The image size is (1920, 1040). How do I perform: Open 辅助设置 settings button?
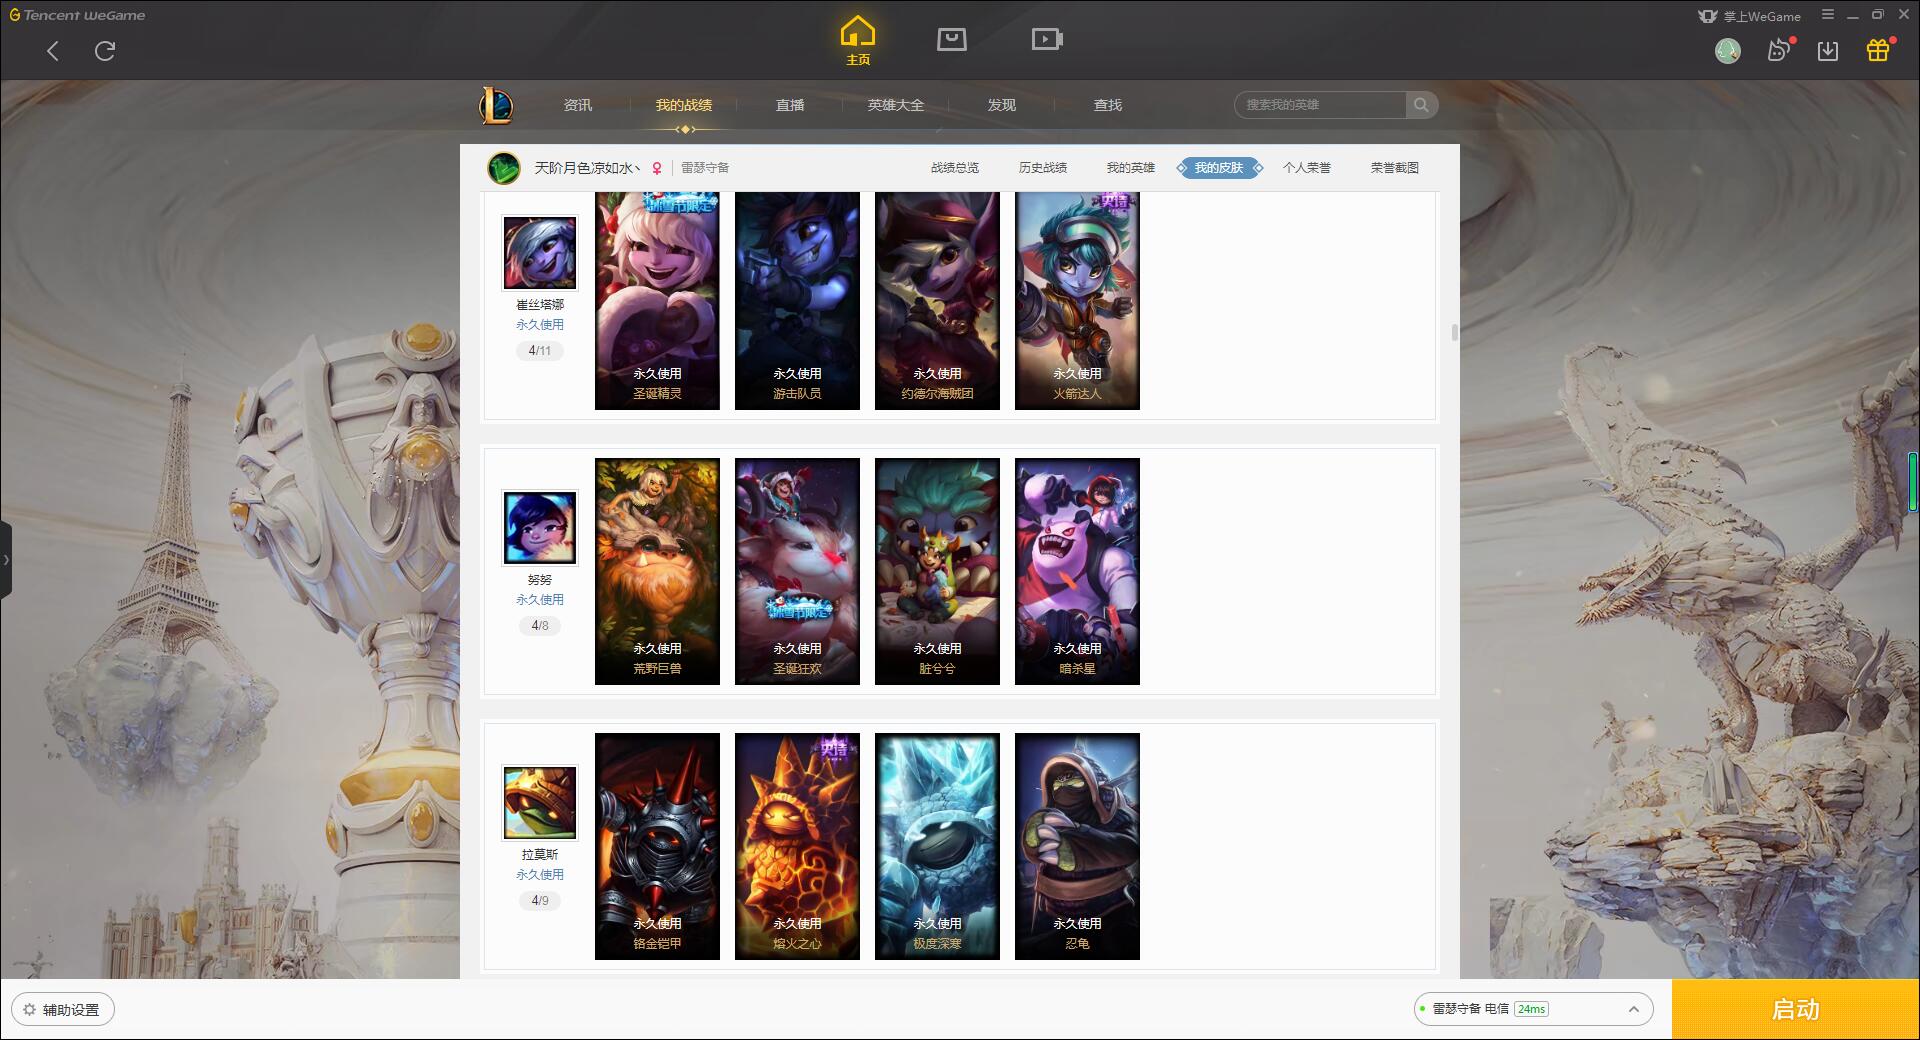tap(62, 1009)
